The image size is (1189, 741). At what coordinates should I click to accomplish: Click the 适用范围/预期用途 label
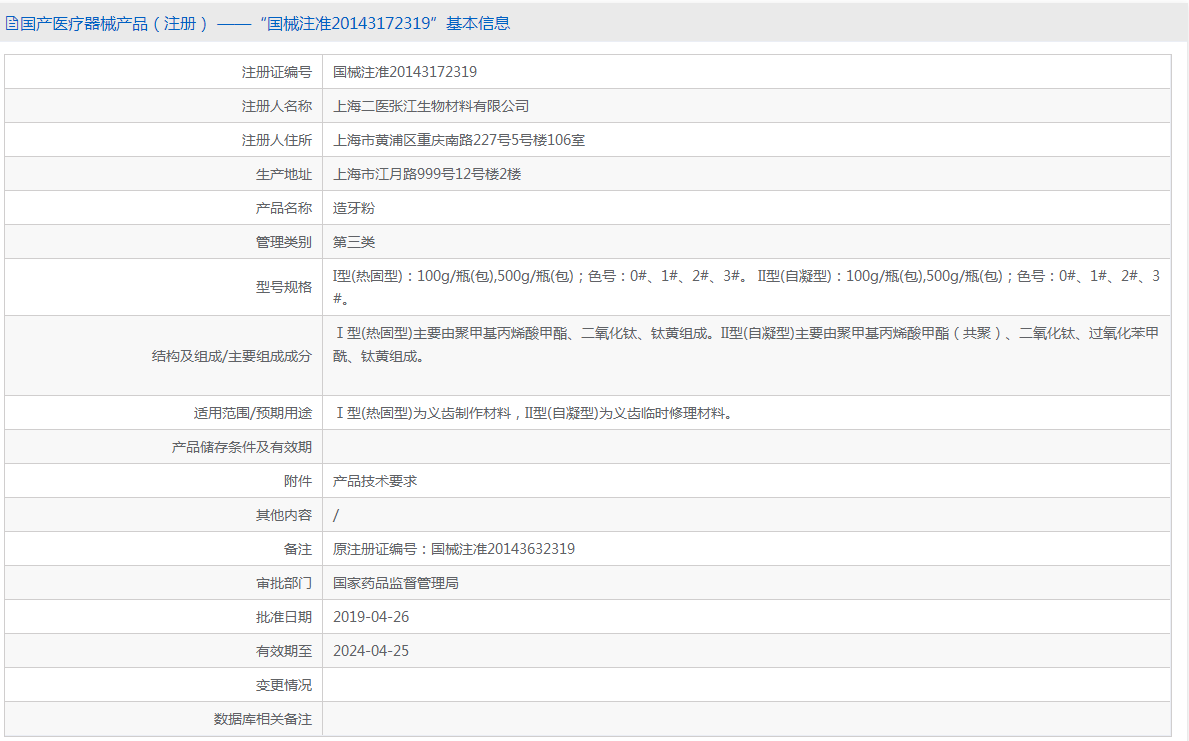(x=253, y=413)
